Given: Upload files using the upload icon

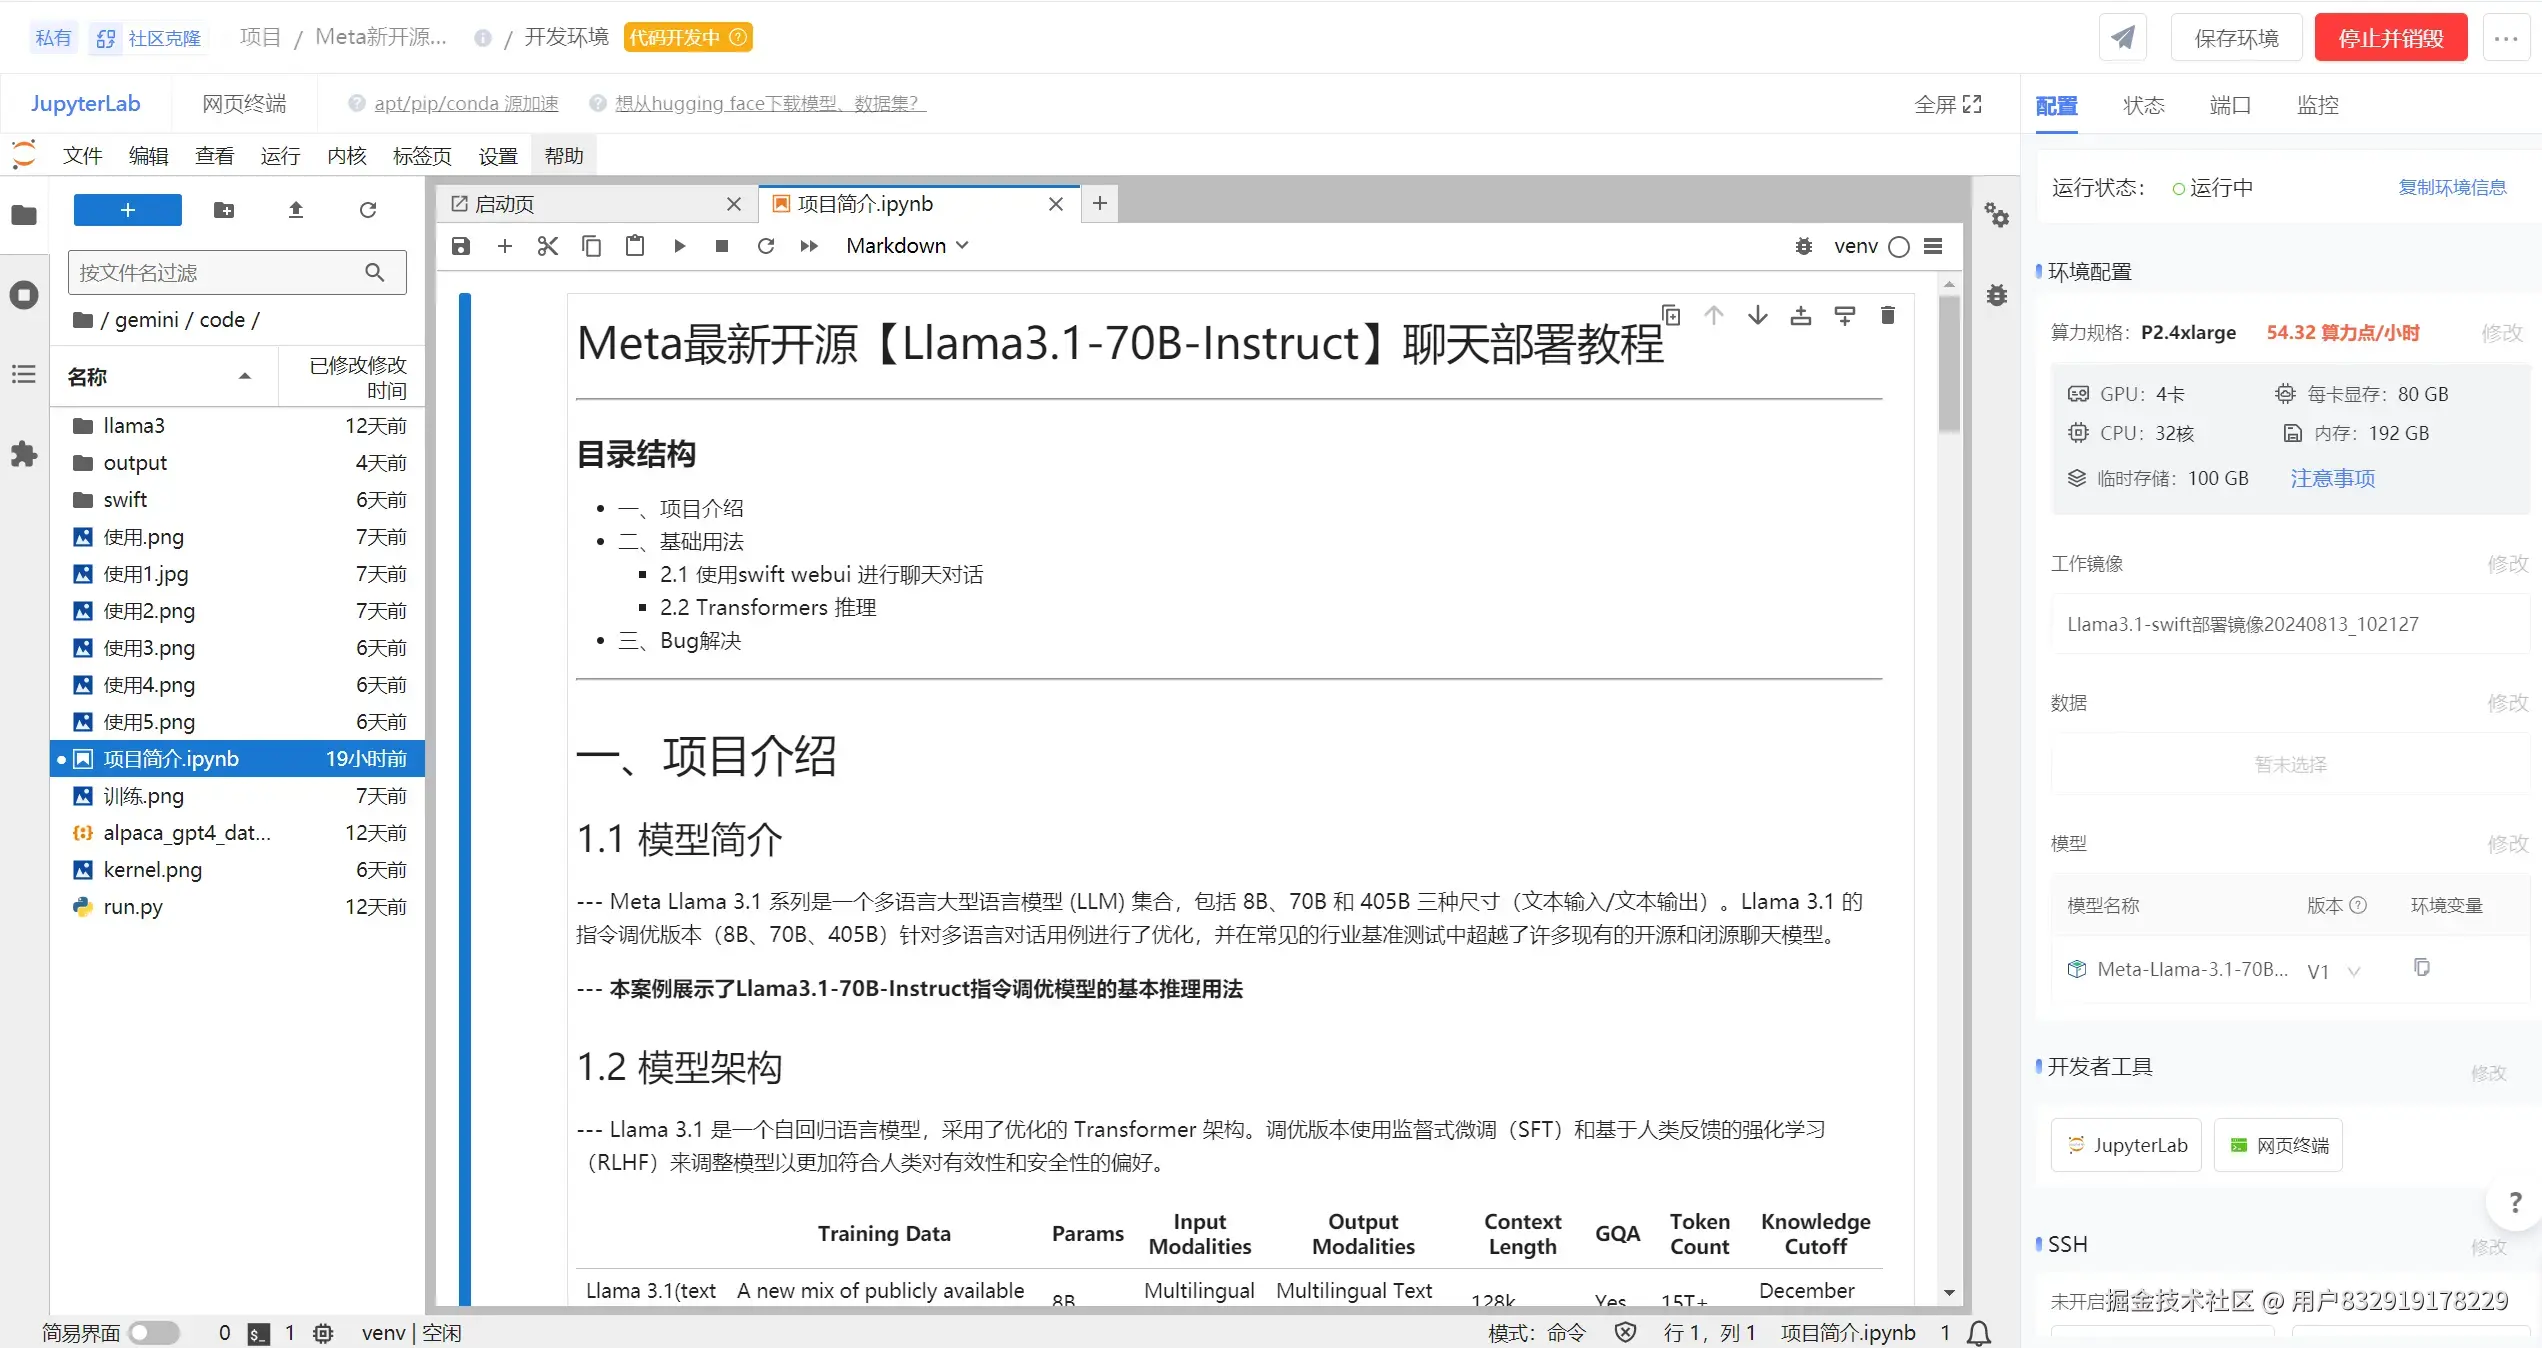Looking at the screenshot, I should coord(295,210).
